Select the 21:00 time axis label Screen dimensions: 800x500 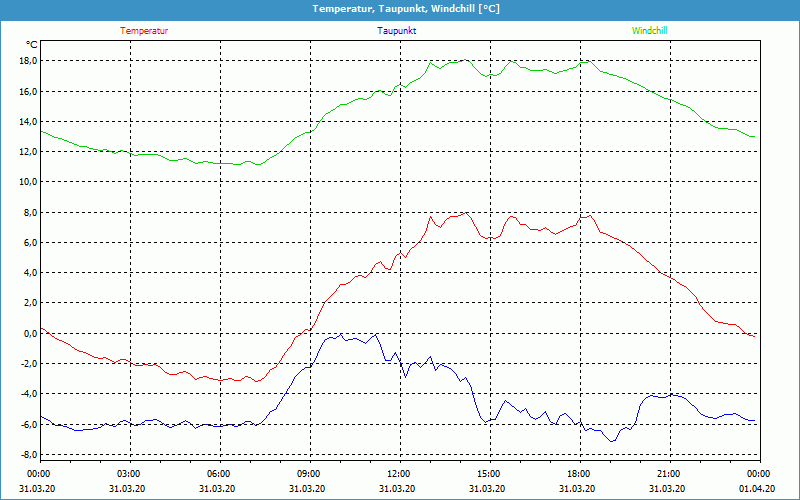pos(668,473)
